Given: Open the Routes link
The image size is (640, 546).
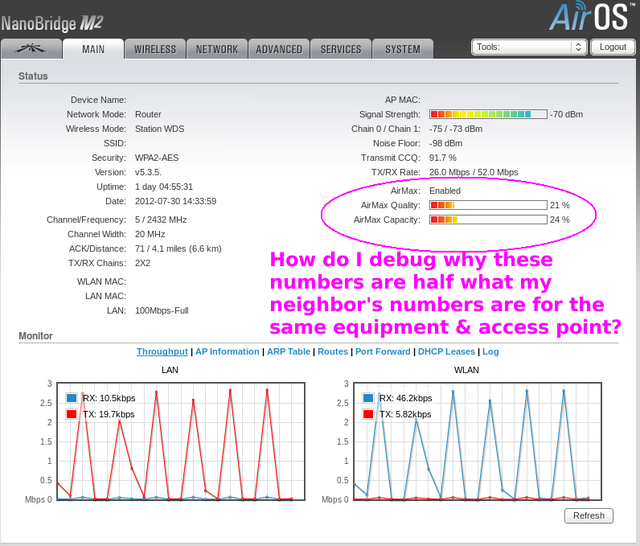Looking at the screenshot, I should [333, 351].
